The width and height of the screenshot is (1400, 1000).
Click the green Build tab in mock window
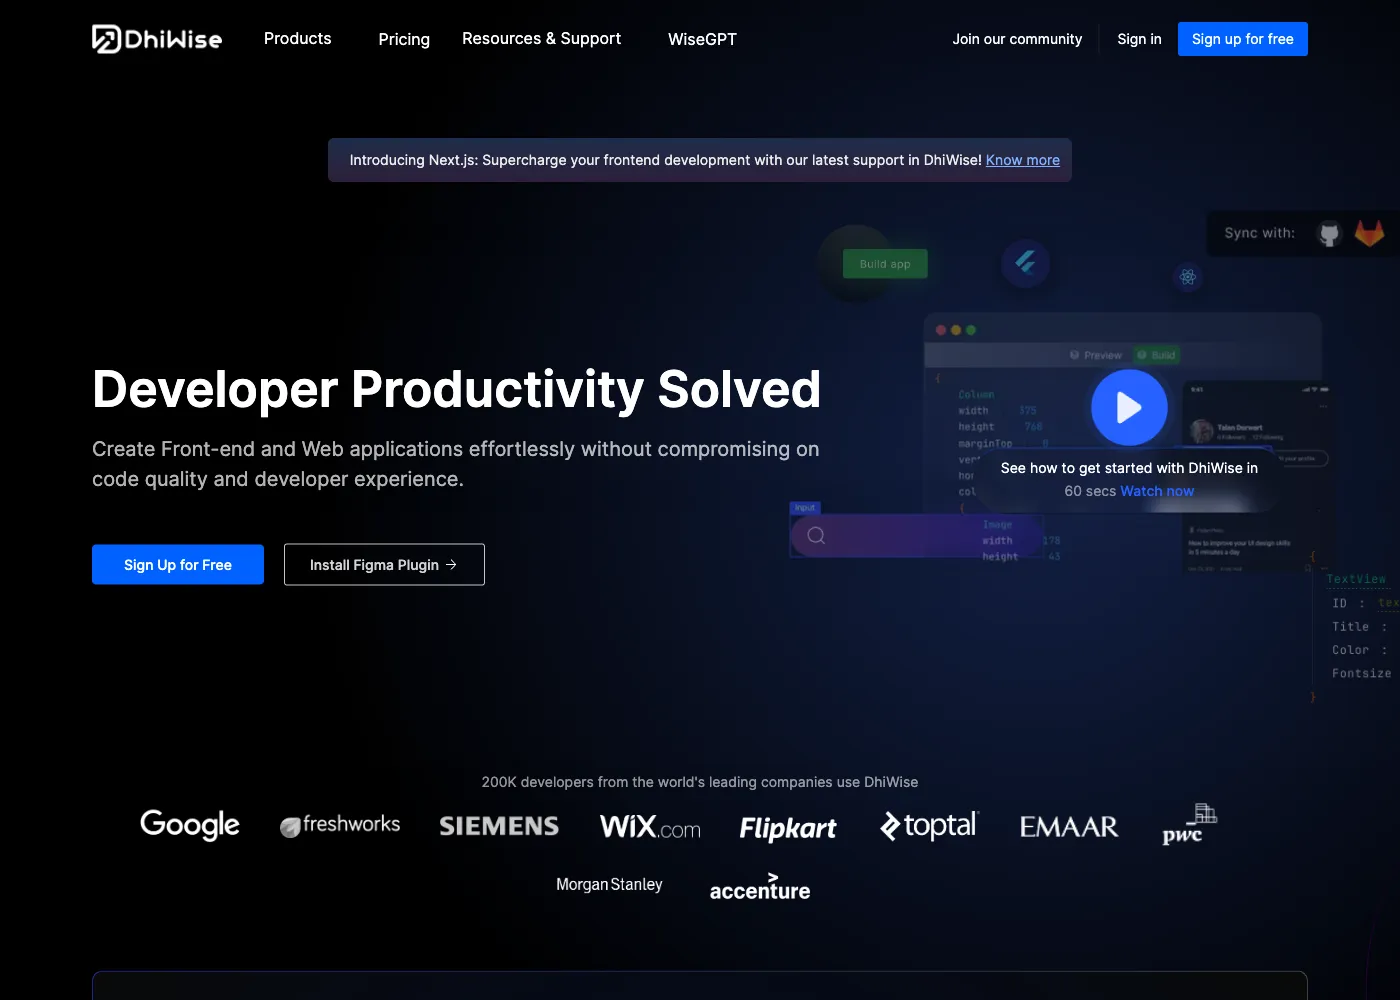(1157, 355)
